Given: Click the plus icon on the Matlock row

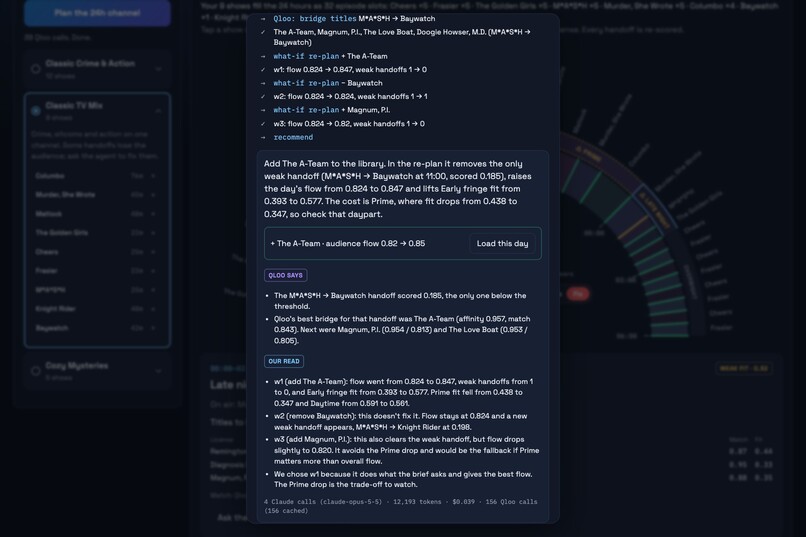Looking at the screenshot, I should 153,214.
